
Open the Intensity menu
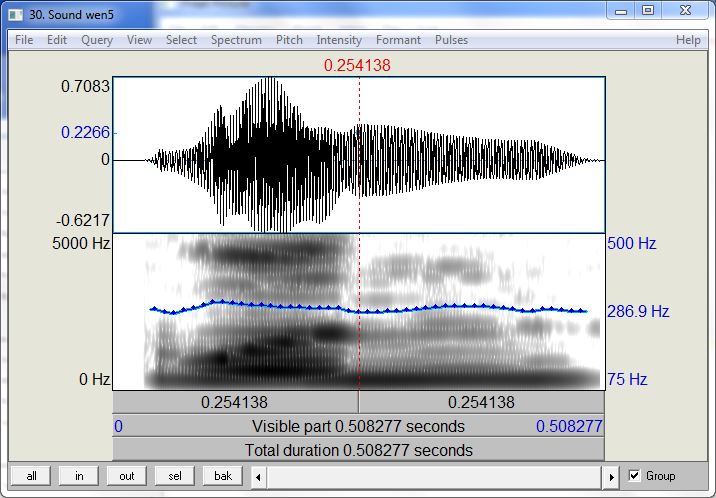[x=339, y=40]
